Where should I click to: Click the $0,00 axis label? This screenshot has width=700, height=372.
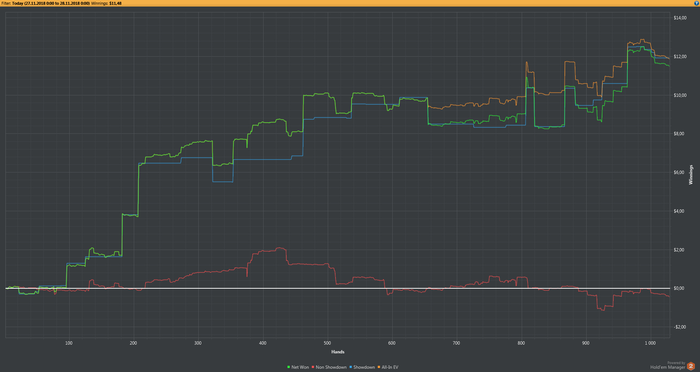pos(679,288)
